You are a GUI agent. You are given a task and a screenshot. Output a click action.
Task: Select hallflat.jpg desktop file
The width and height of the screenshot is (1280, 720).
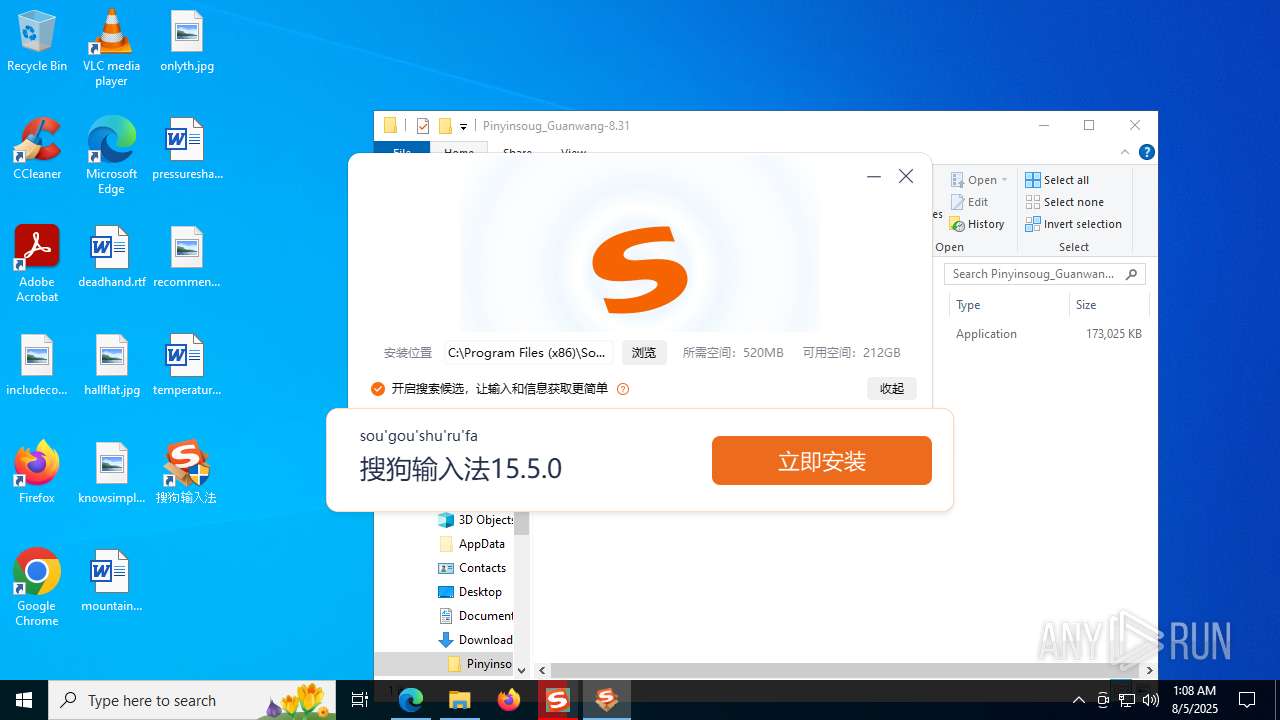[111, 366]
